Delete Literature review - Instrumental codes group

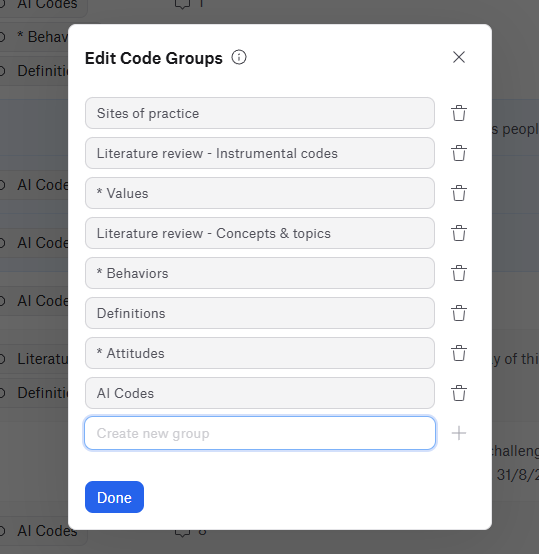coord(459,153)
